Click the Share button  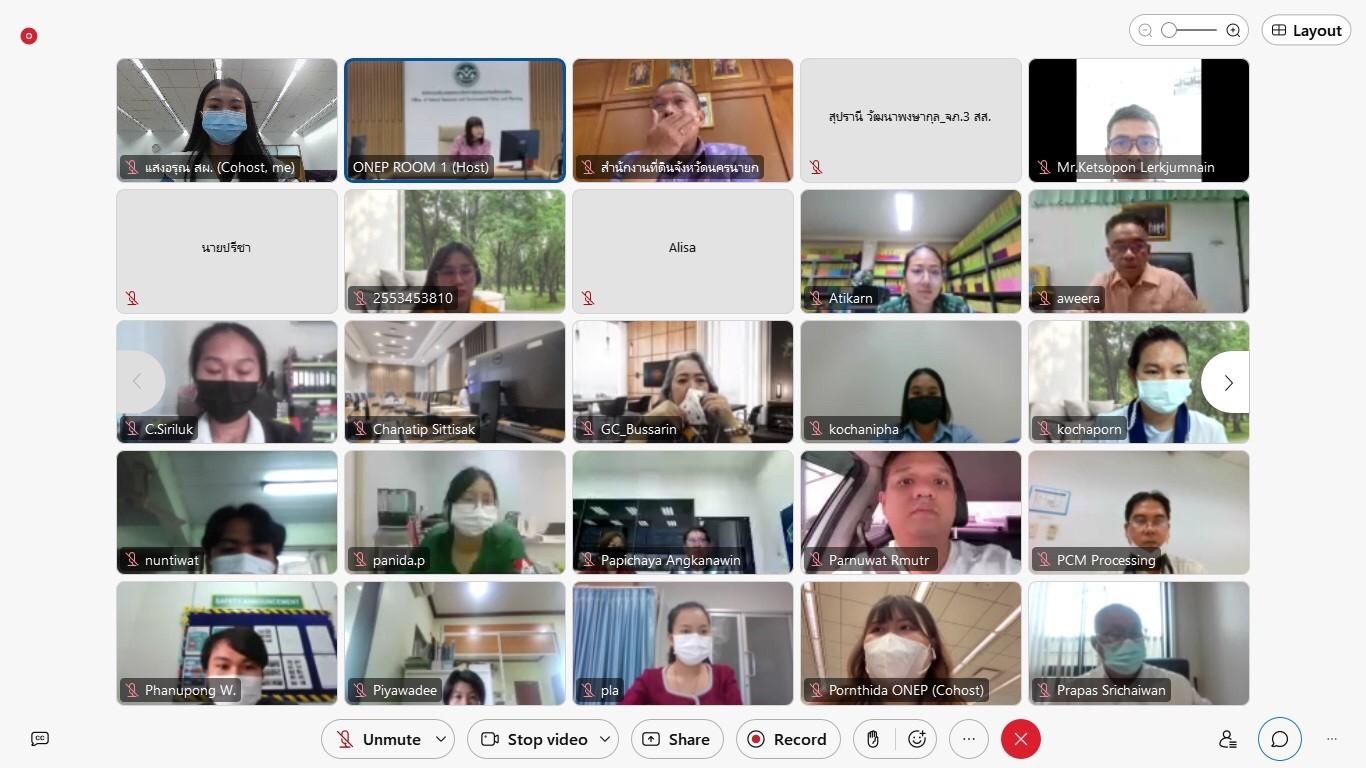tap(677, 739)
